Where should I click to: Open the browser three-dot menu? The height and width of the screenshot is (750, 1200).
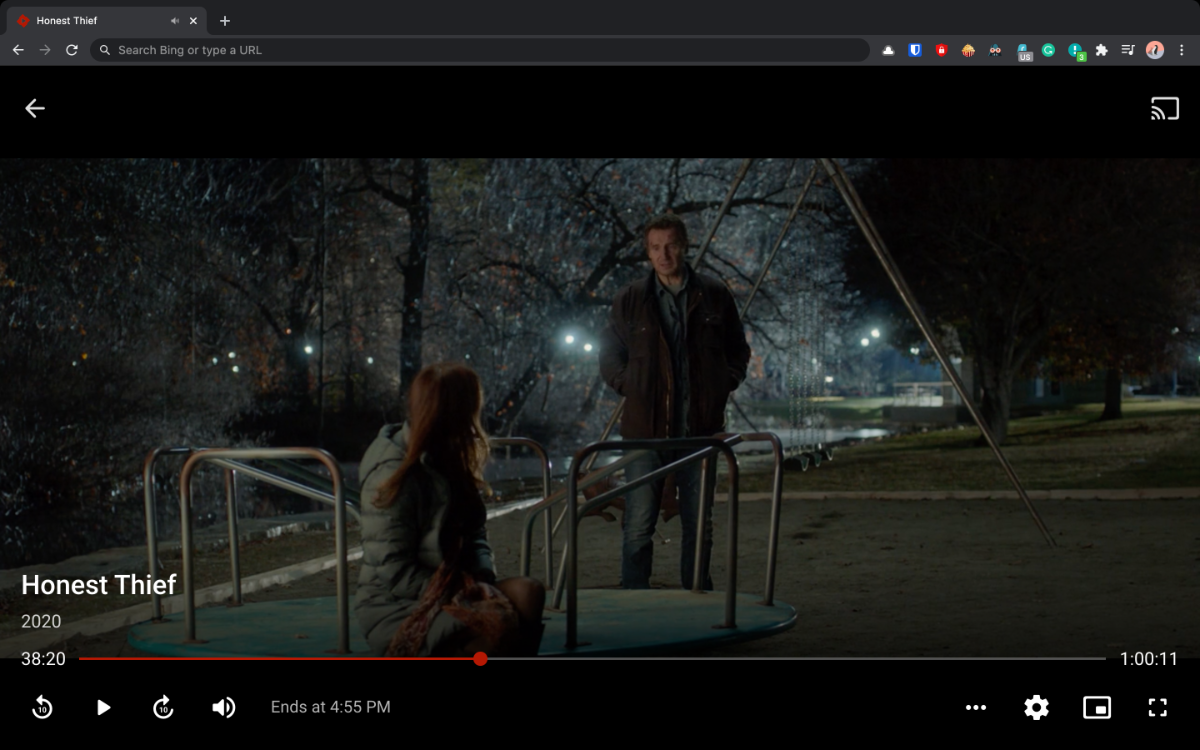1182,50
